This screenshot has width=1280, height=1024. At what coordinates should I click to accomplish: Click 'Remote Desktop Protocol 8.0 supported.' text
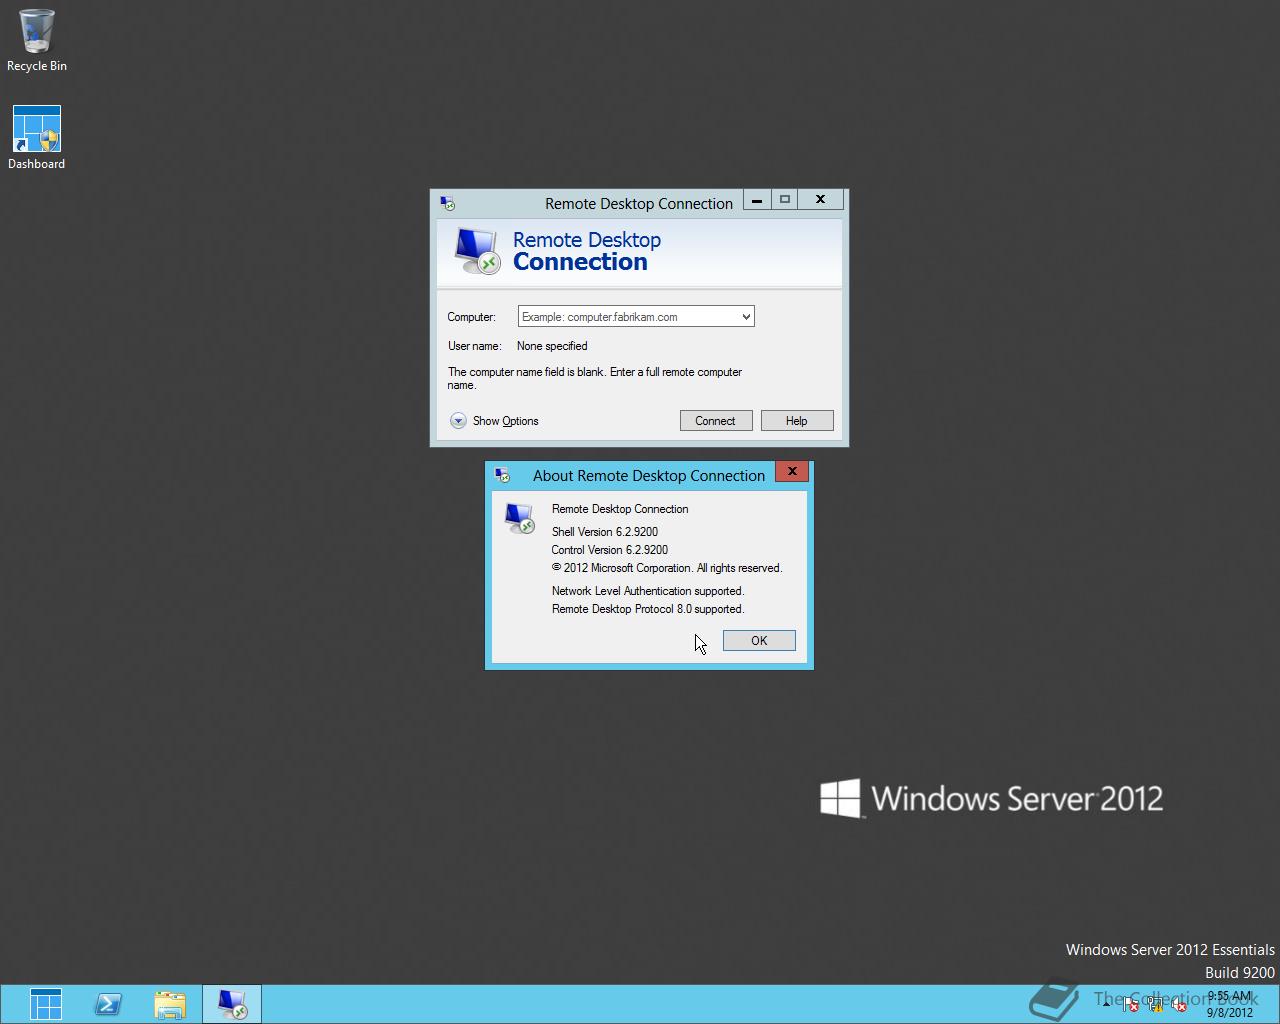click(648, 609)
